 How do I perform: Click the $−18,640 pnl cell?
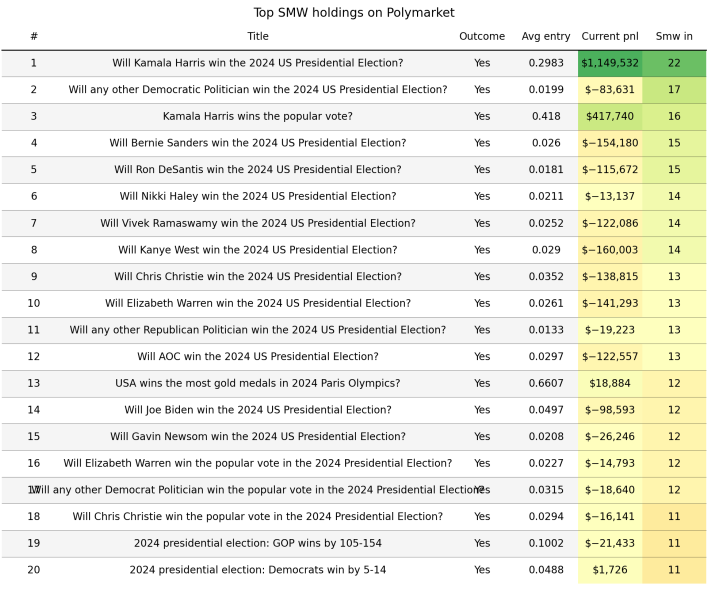[610, 490]
